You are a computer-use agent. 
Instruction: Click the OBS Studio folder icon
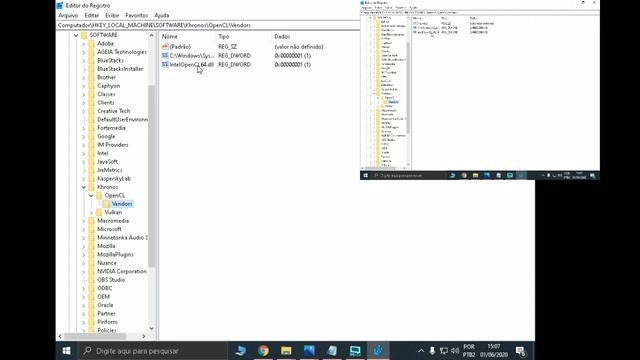[91, 280]
